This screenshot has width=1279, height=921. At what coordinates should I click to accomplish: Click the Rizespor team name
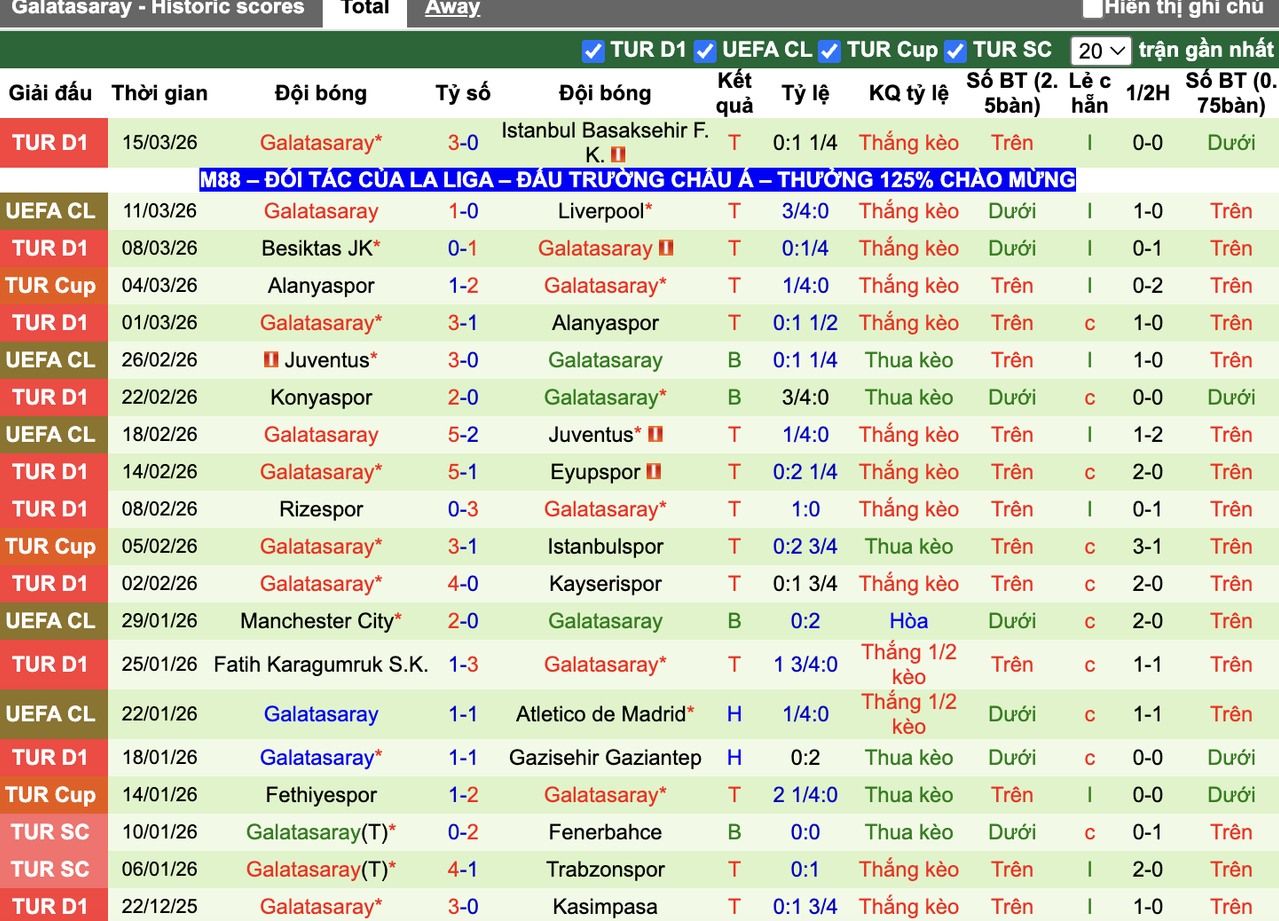[x=321, y=509]
